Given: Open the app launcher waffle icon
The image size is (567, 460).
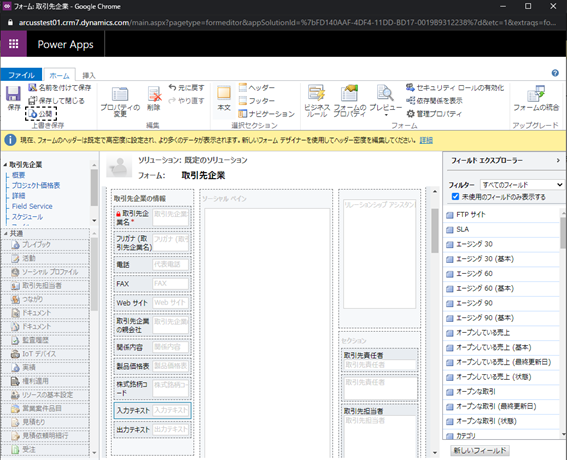Looking at the screenshot, I should pyautogui.click(x=13, y=44).
